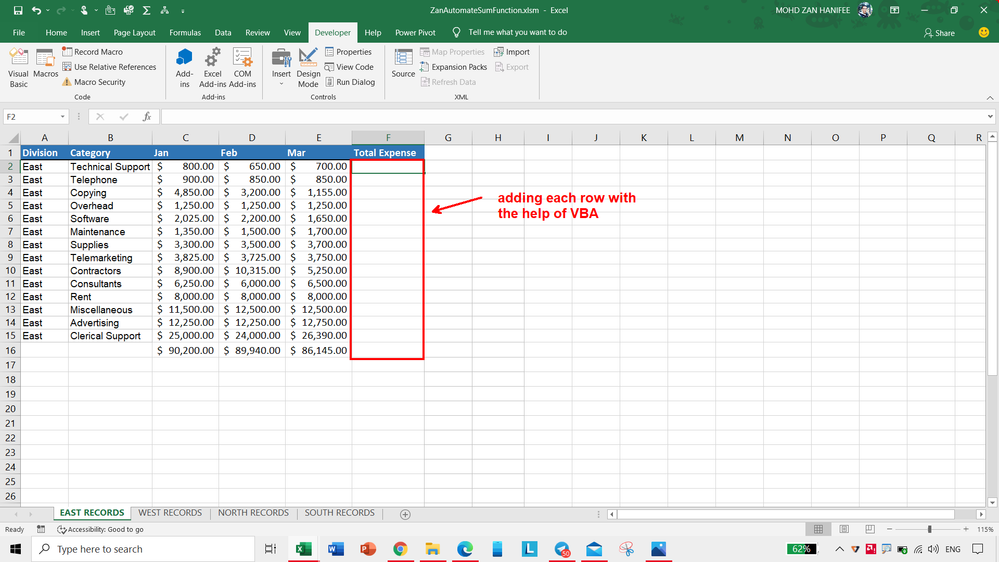
Task: Open the smiley feedback icon
Action: tap(984, 32)
